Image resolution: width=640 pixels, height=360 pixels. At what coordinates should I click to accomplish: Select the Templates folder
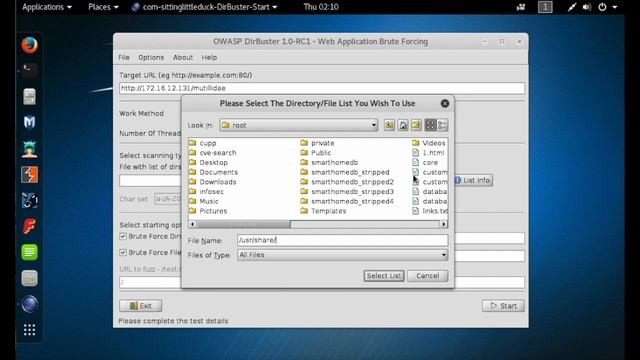pyautogui.click(x=323, y=211)
